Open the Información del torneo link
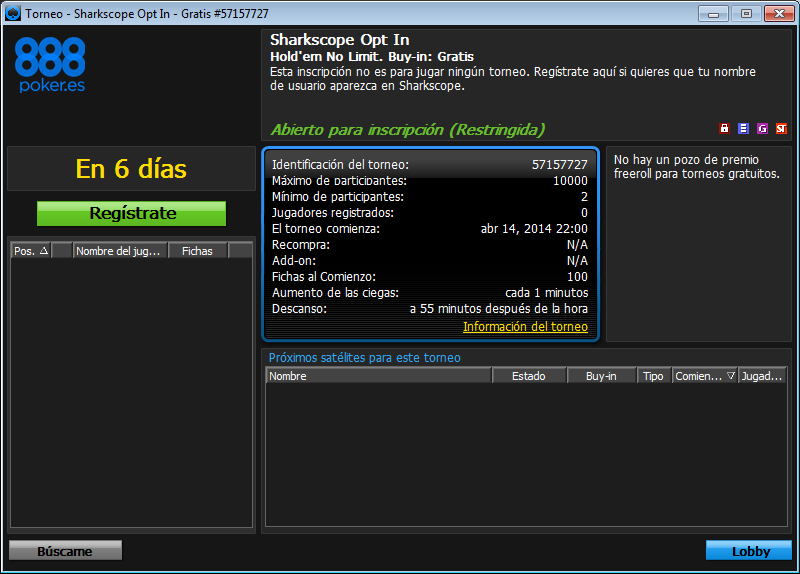 coord(525,327)
